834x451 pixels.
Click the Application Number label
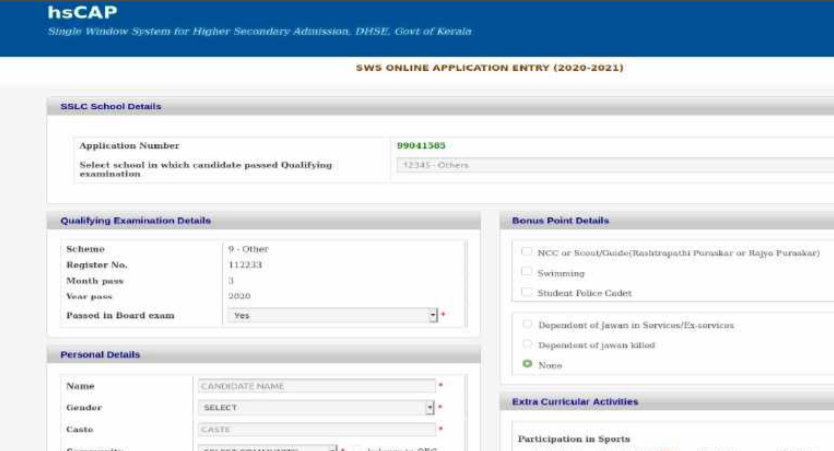pyautogui.click(x=129, y=145)
